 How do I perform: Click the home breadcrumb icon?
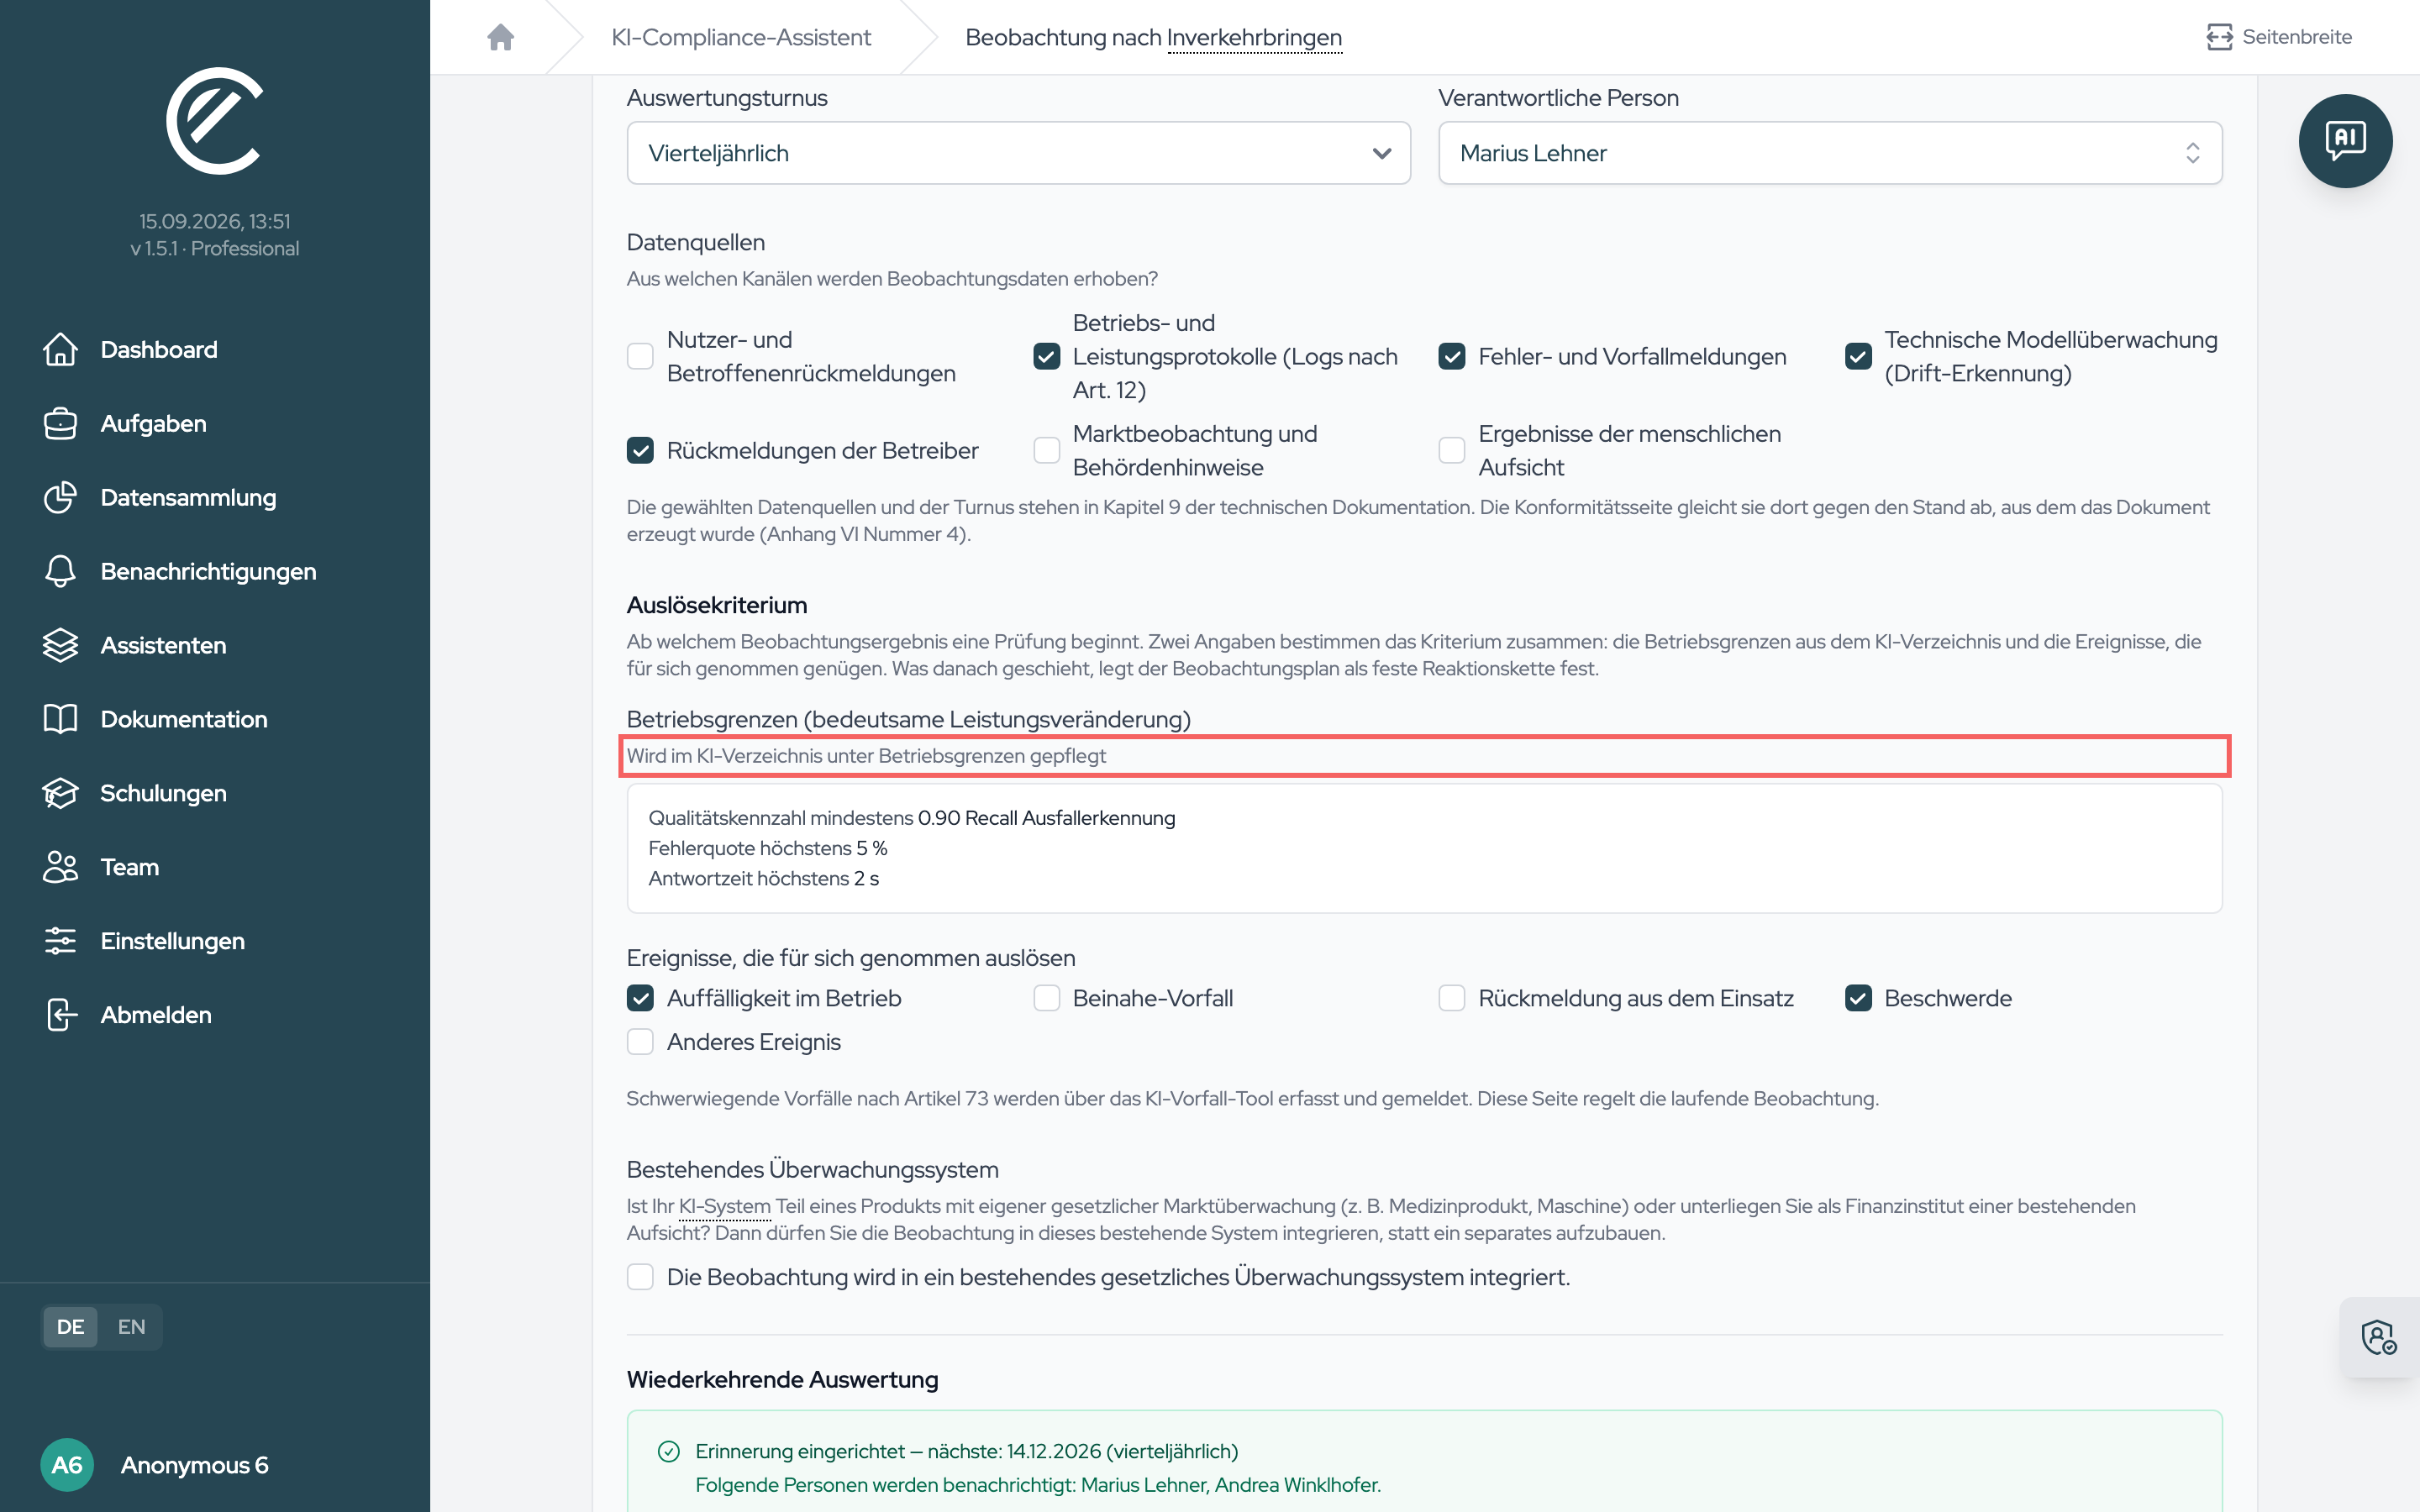500,37
